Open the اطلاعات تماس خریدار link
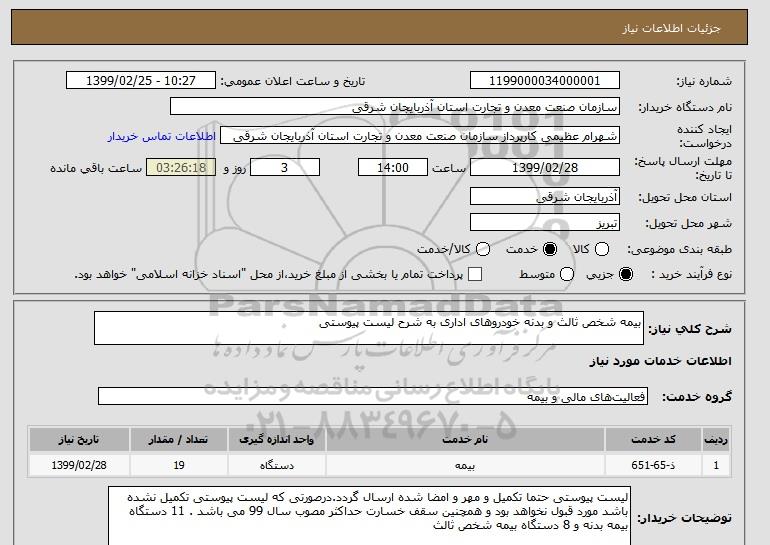Screen dimensions: 770x545 pos(162,136)
